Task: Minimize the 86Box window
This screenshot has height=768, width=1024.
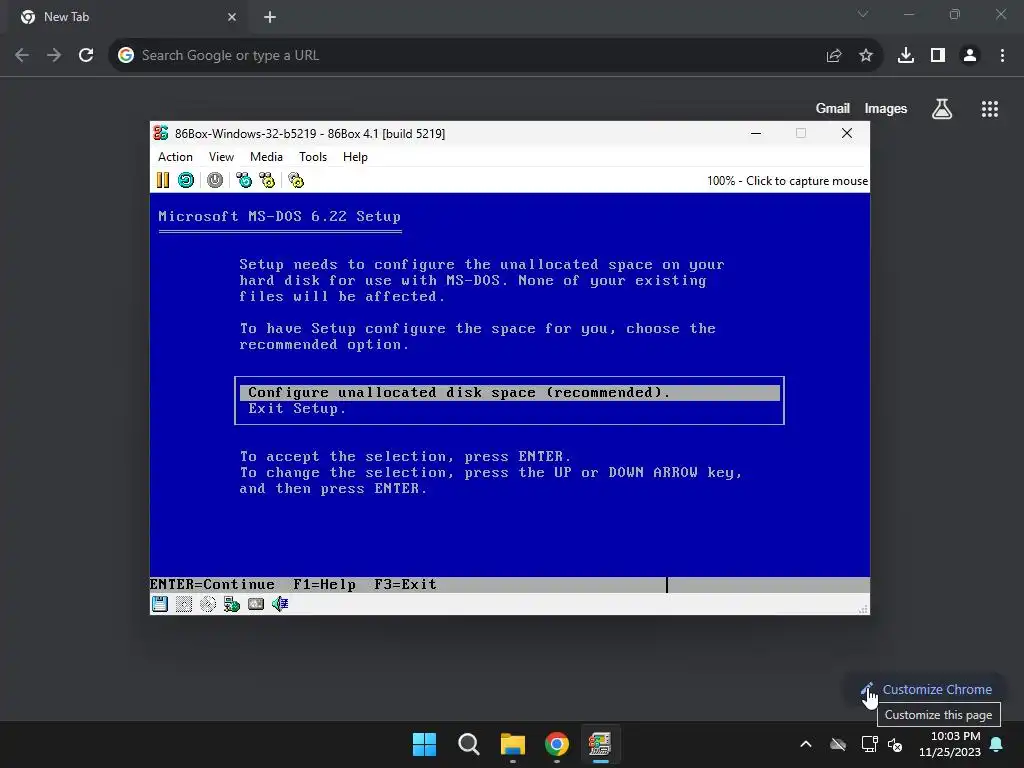Action: pyautogui.click(x=756, y=133)
